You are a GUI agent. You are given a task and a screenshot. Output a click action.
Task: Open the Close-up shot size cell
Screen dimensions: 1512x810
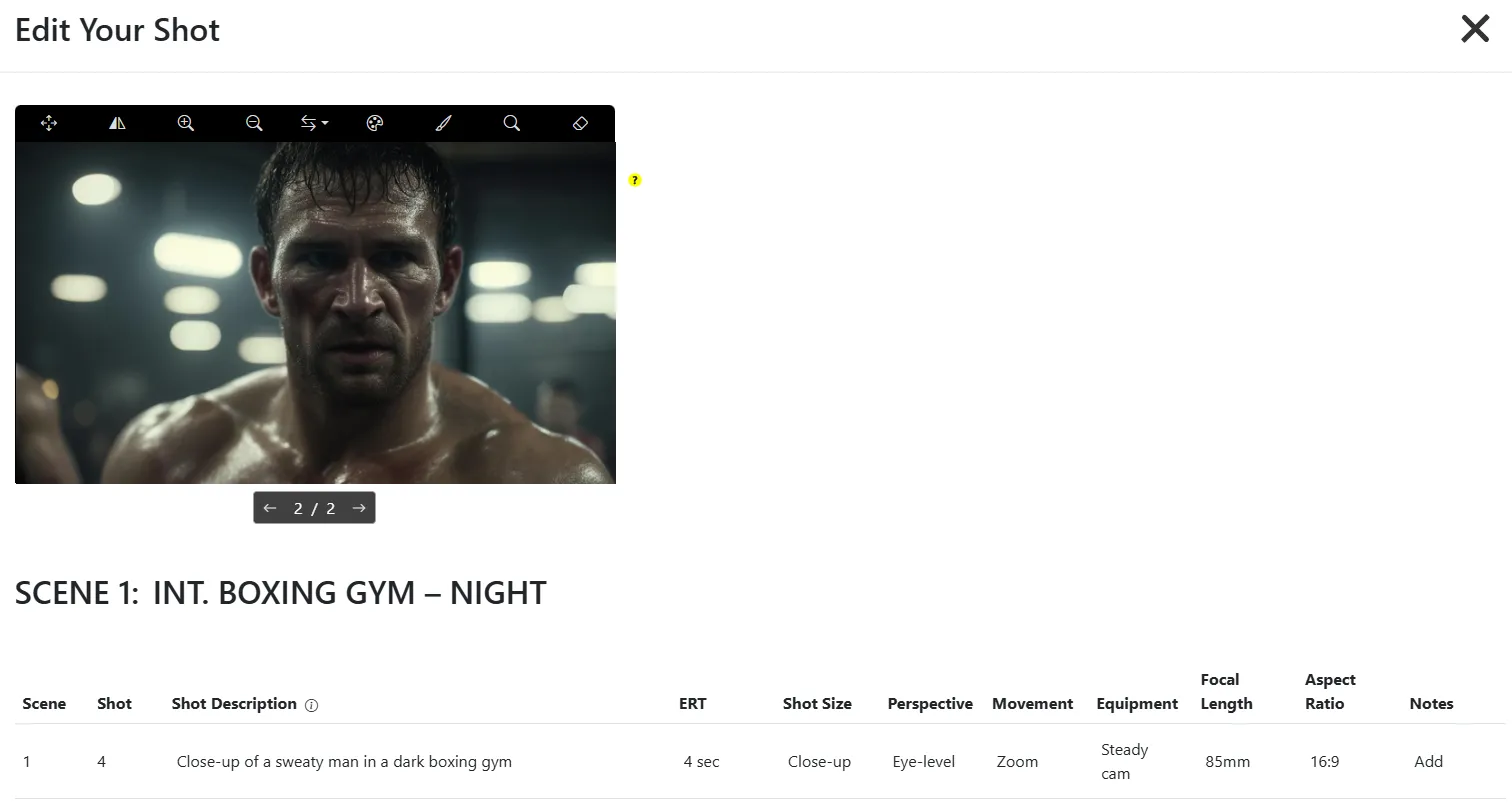tap(819, 762)
